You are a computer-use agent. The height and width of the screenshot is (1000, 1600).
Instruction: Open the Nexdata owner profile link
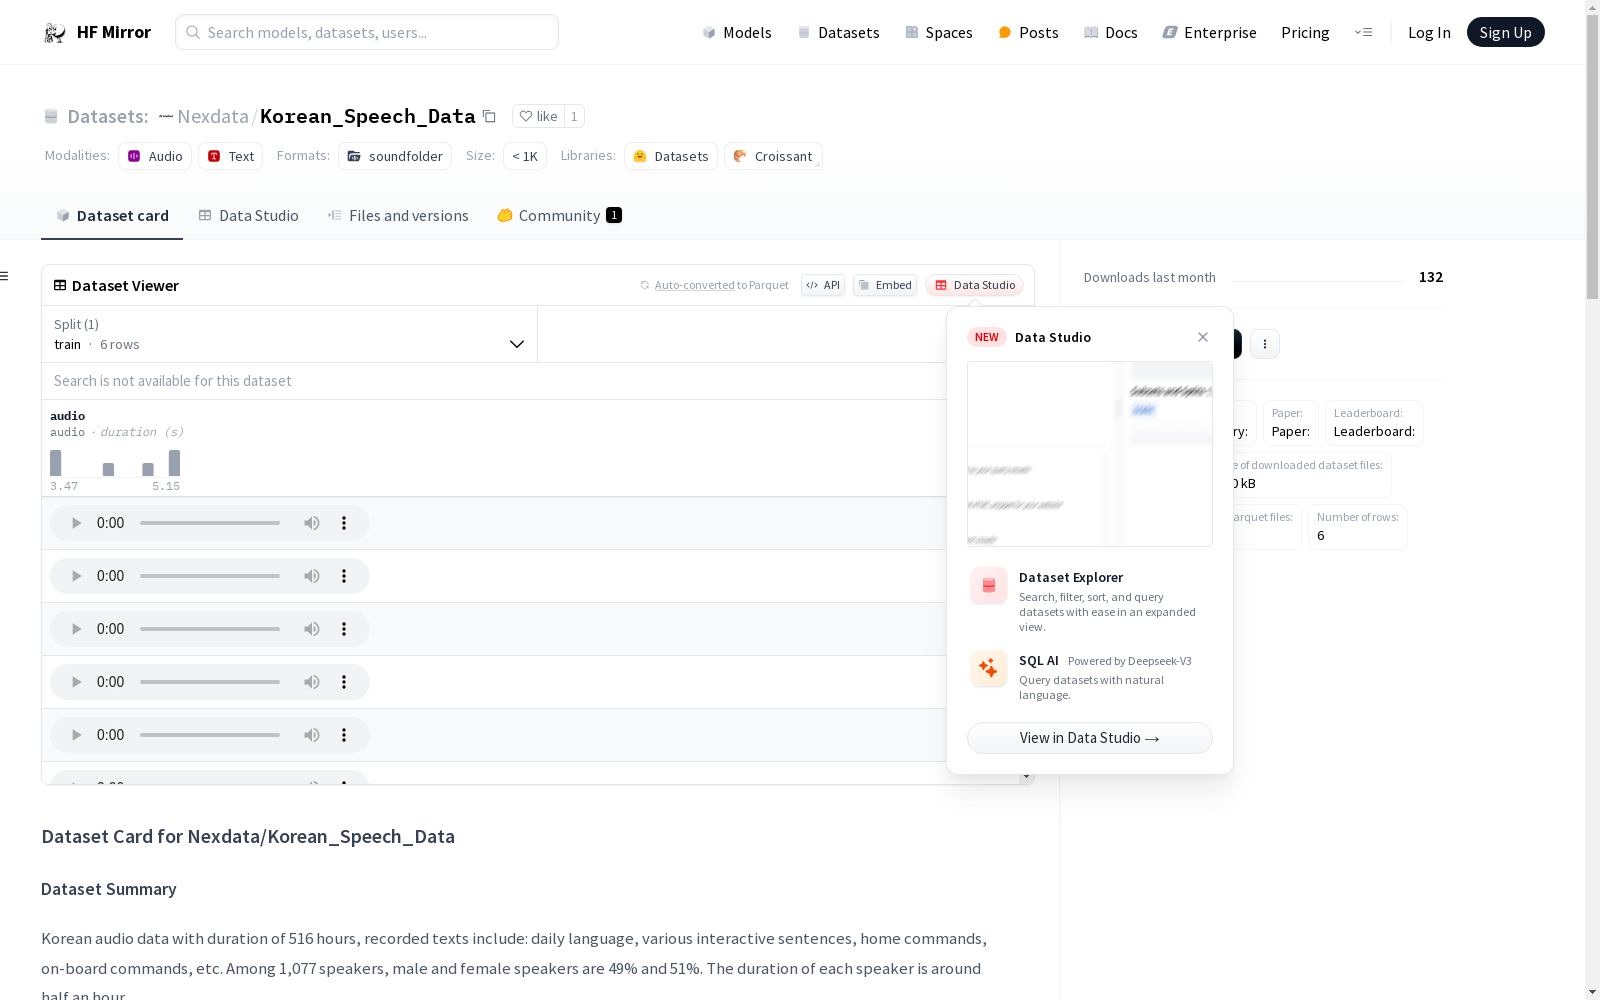click(212, 116)
